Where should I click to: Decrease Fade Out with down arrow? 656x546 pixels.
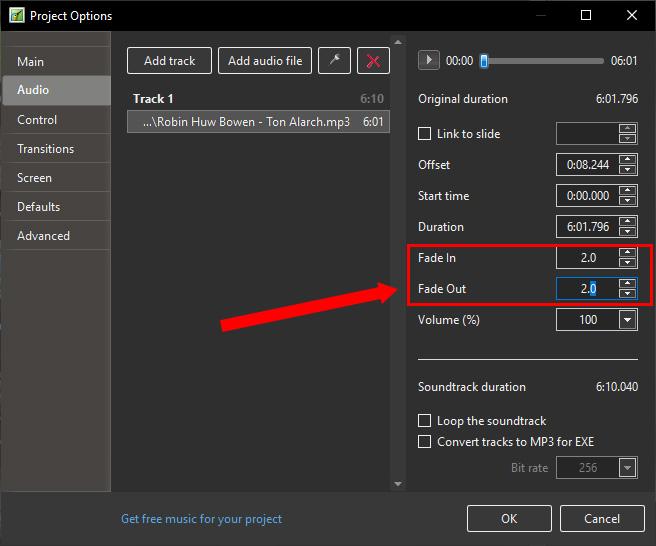pos(627,293)
